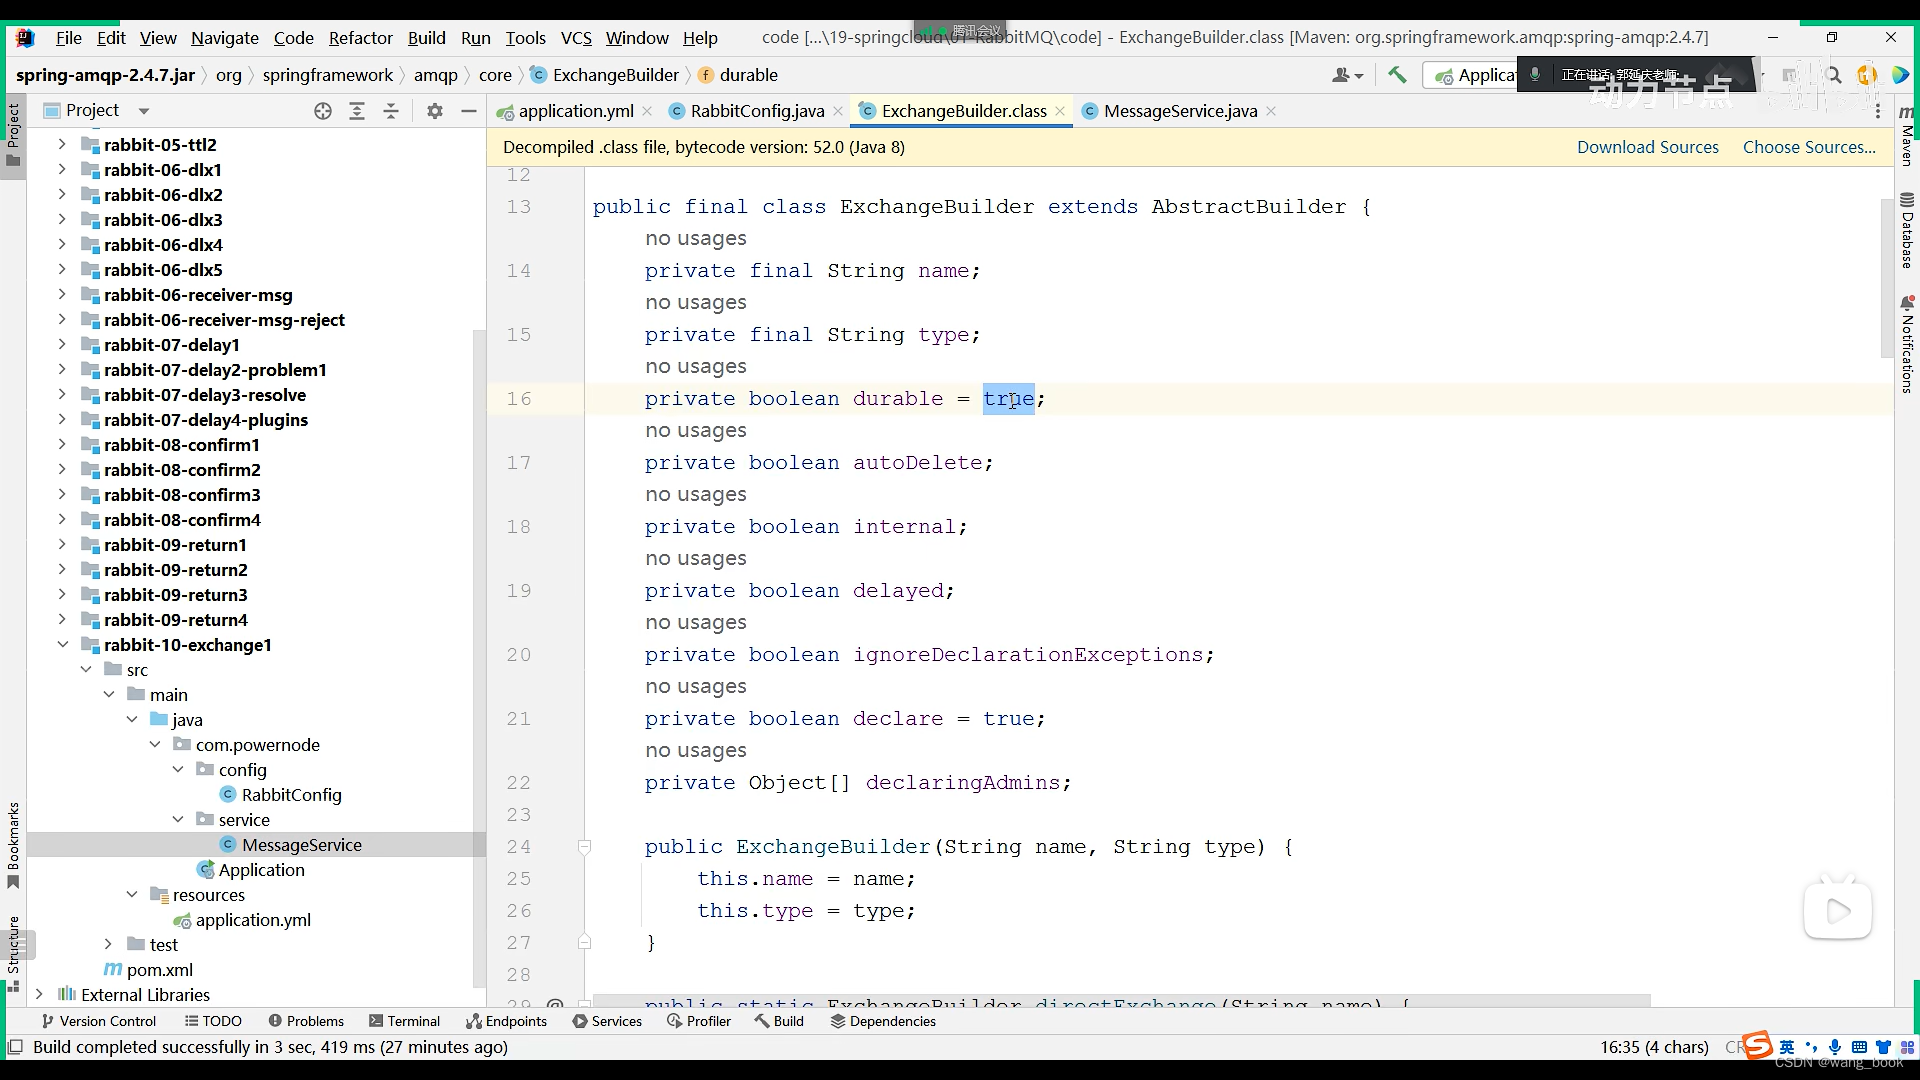This screenshot has width=1920, height=1080.
Task: Toggle the Notifications side panel
Action: point(1907,345)
